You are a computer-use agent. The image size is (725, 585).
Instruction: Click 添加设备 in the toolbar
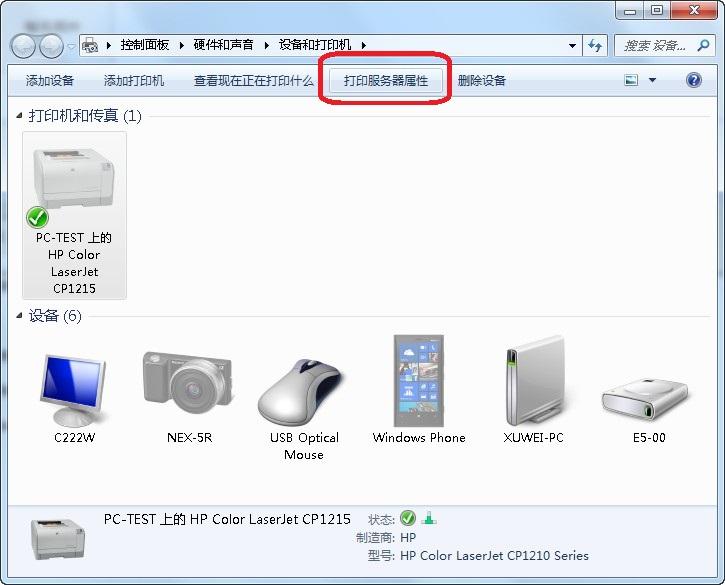pyautogui.click(x=50, y=81)
